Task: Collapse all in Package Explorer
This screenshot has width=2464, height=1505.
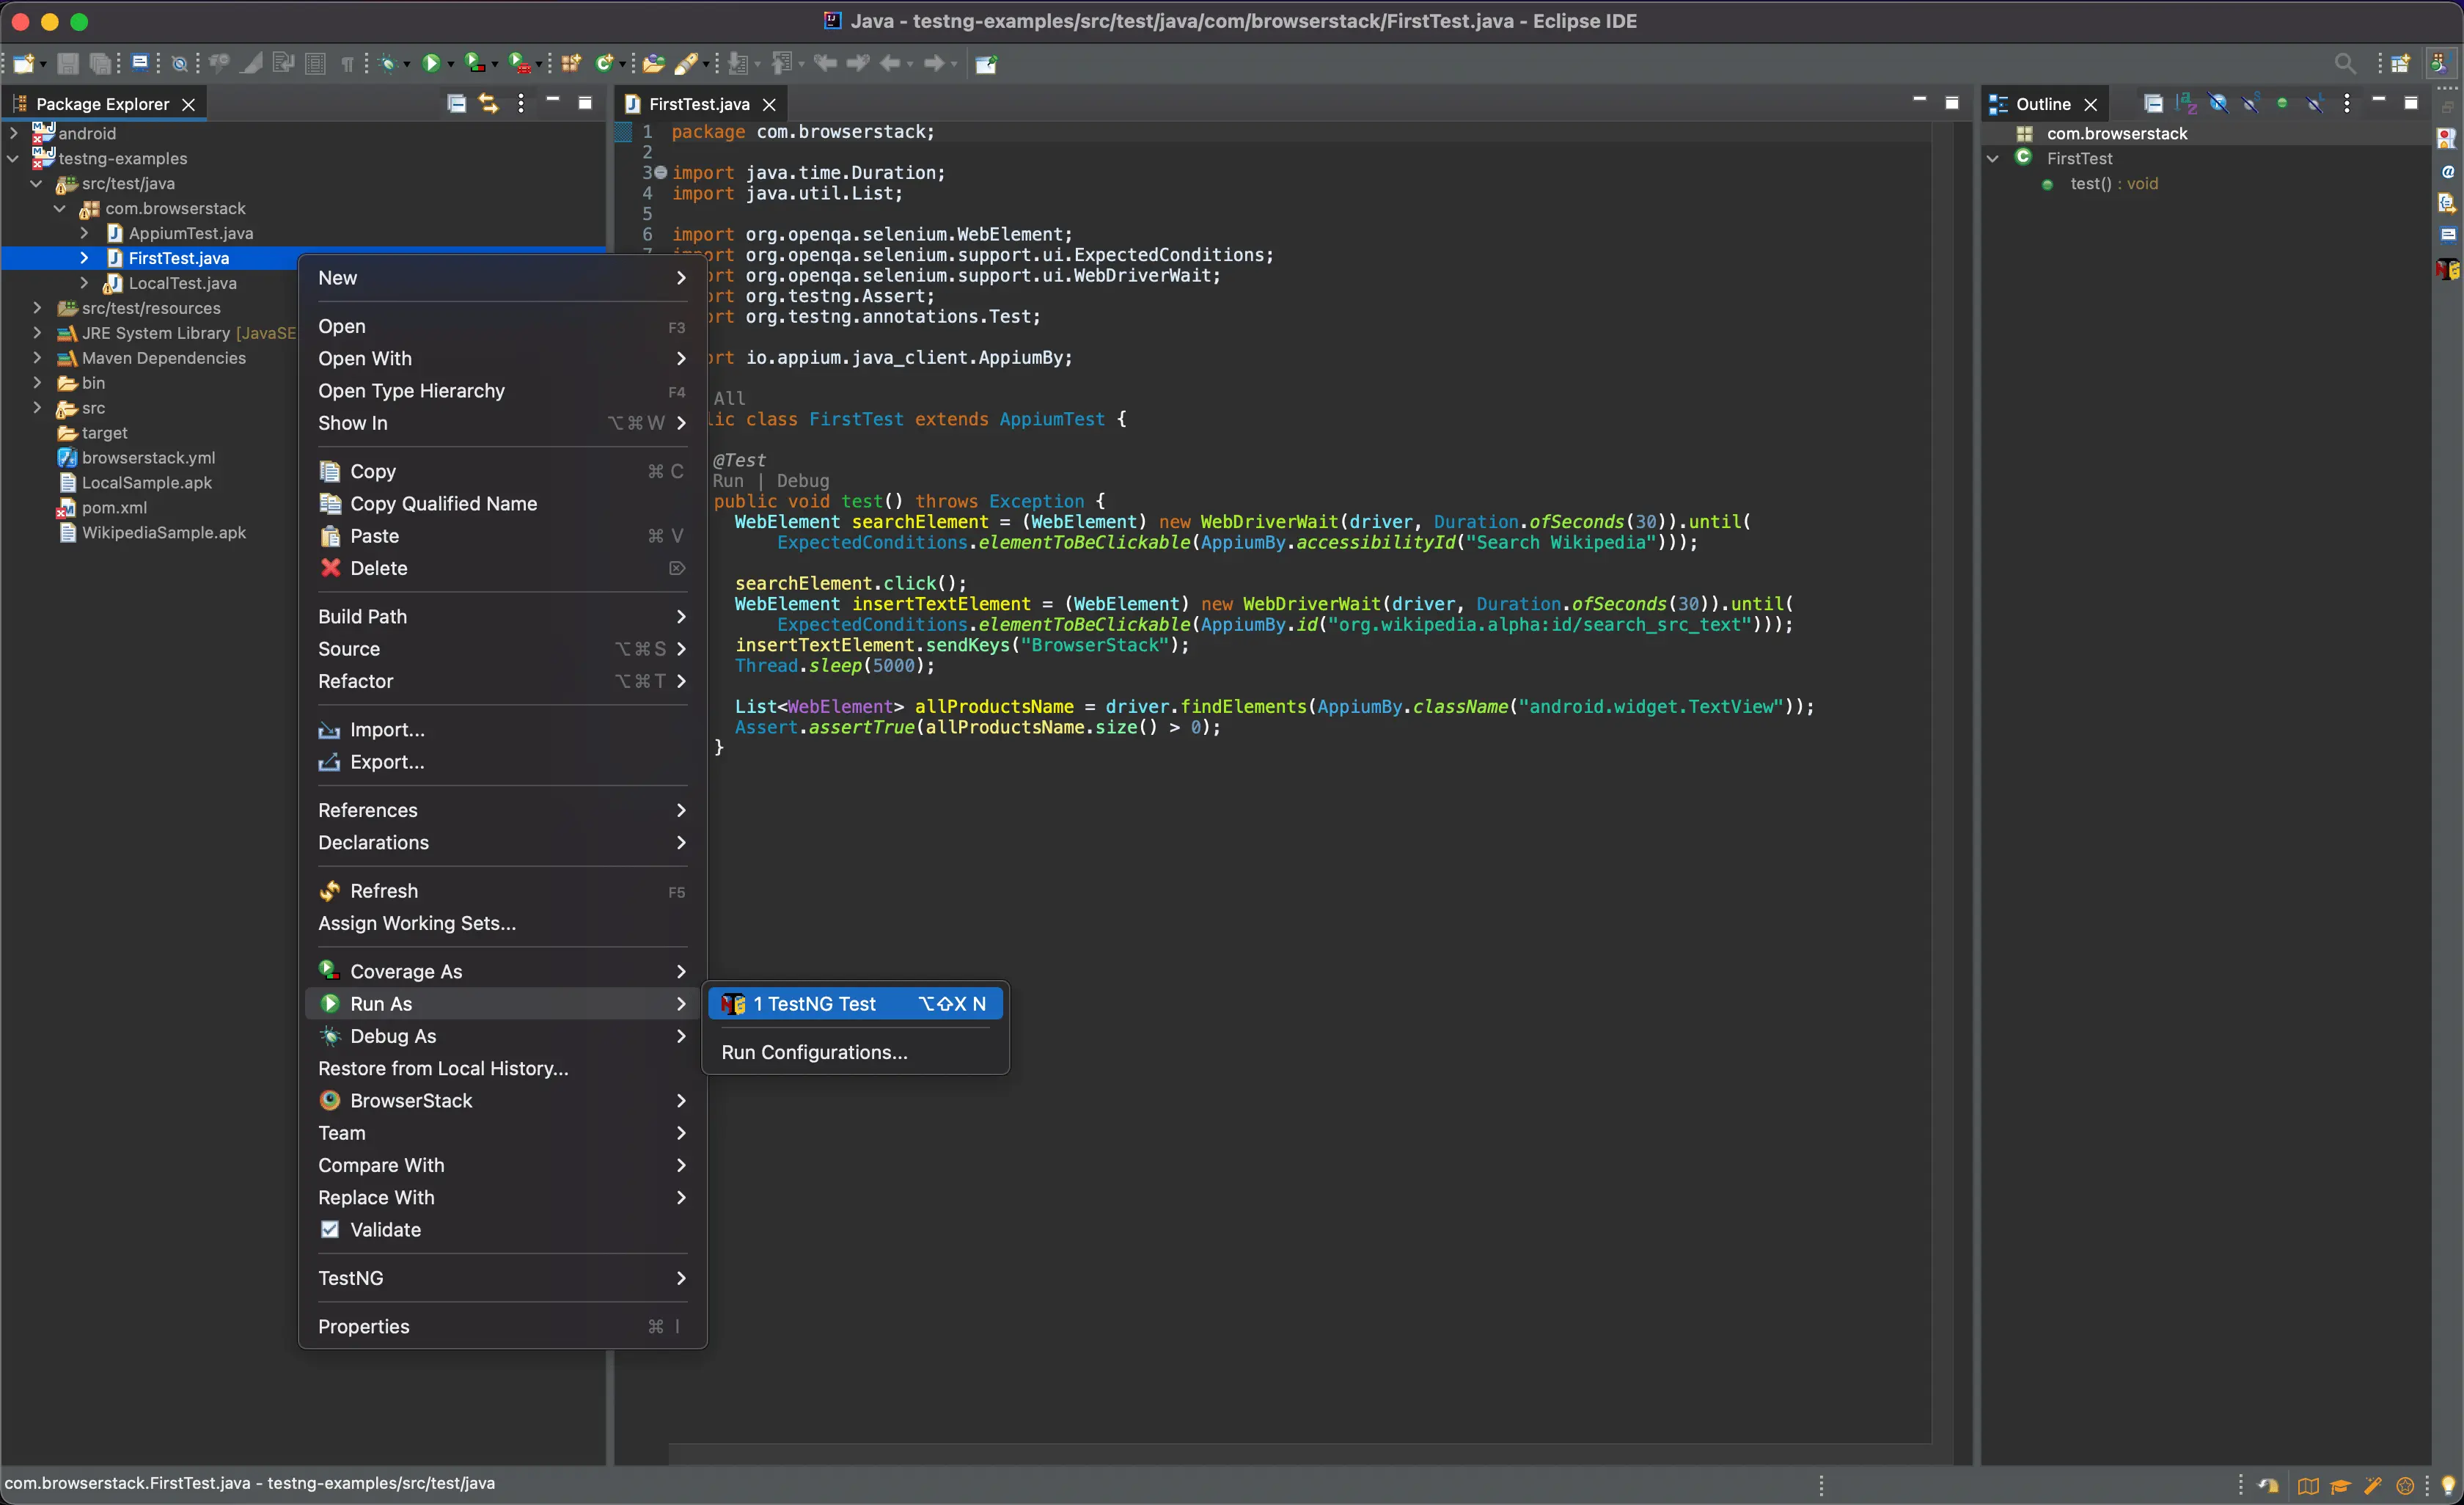Action: click(x=456, y=103)
